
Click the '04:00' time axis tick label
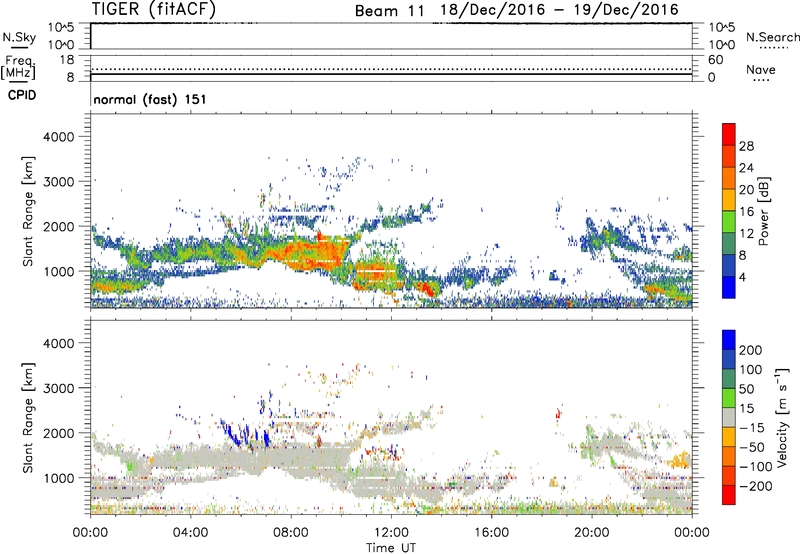(x=191, y=533)
